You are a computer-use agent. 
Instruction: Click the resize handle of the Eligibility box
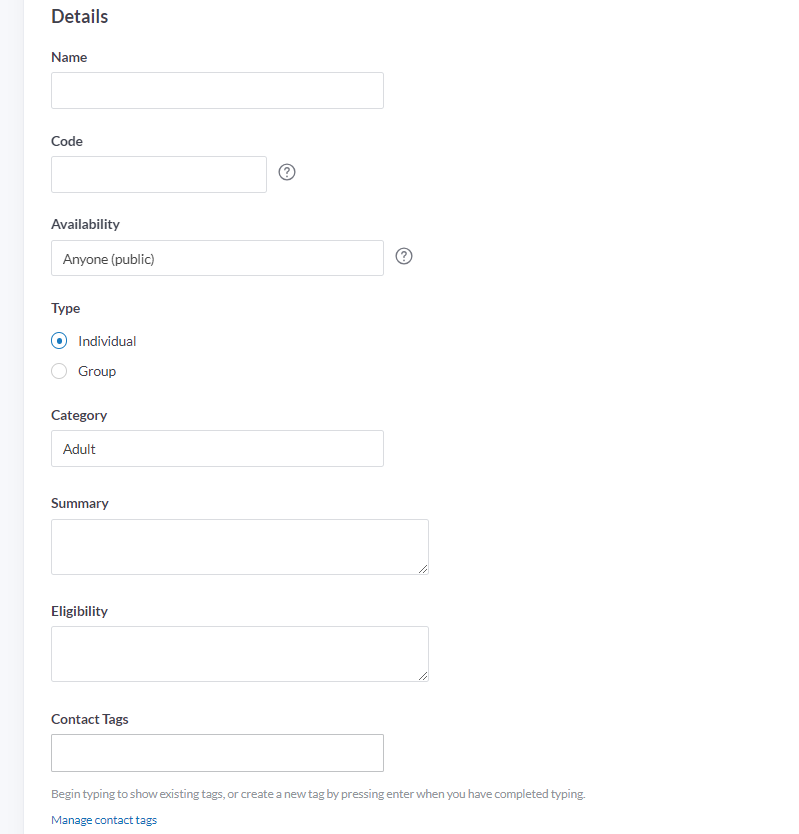424,676
